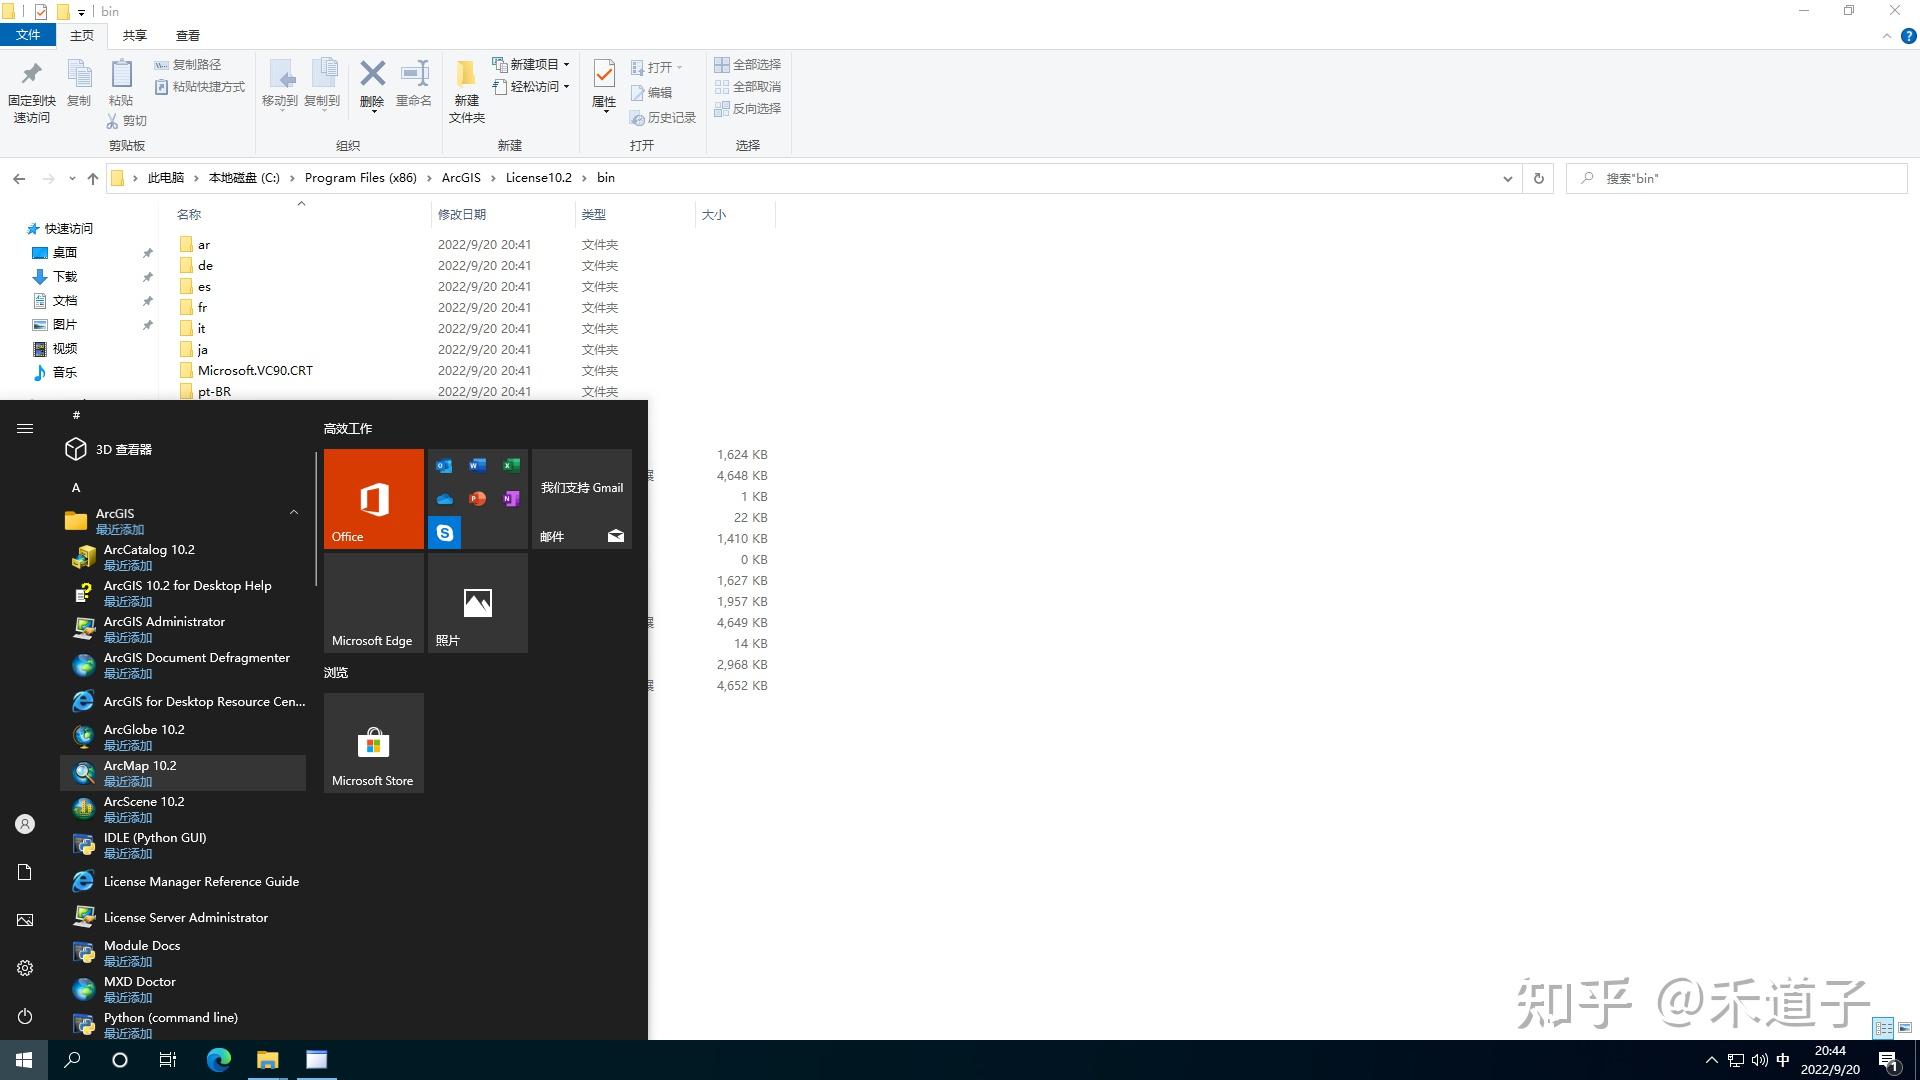Image resolution: width=1920 pixels, height=1080 pixels.
Task: Click the 固定到快速访问 ribbon icon
Action: pyautogui.click(x=31, y=90)
